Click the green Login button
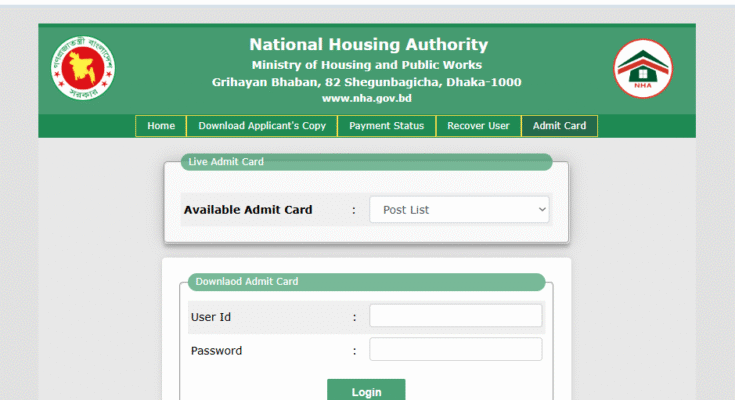The height and width of the screenshot is (400, 735). click(x=366, y=390)
